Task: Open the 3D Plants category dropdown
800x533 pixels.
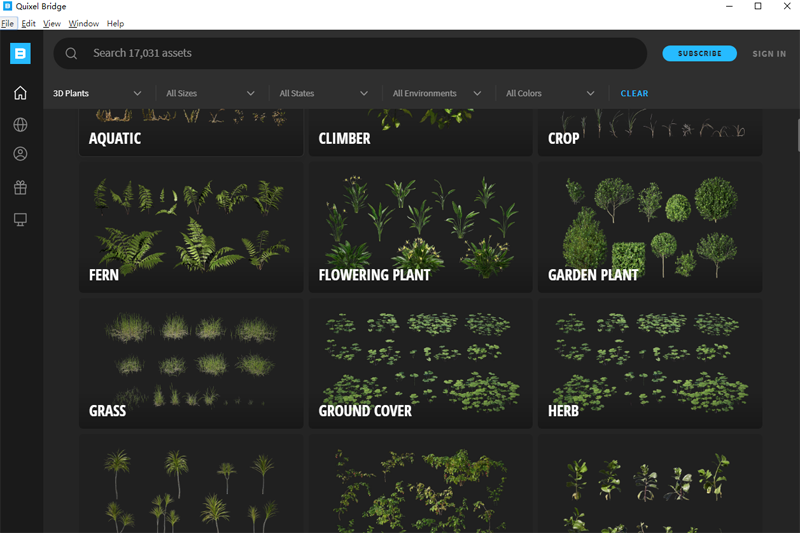Action: click(97, 93)
